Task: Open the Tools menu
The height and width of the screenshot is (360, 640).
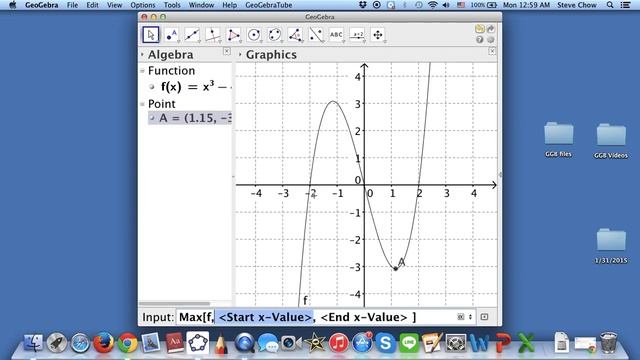Action: 172,5
